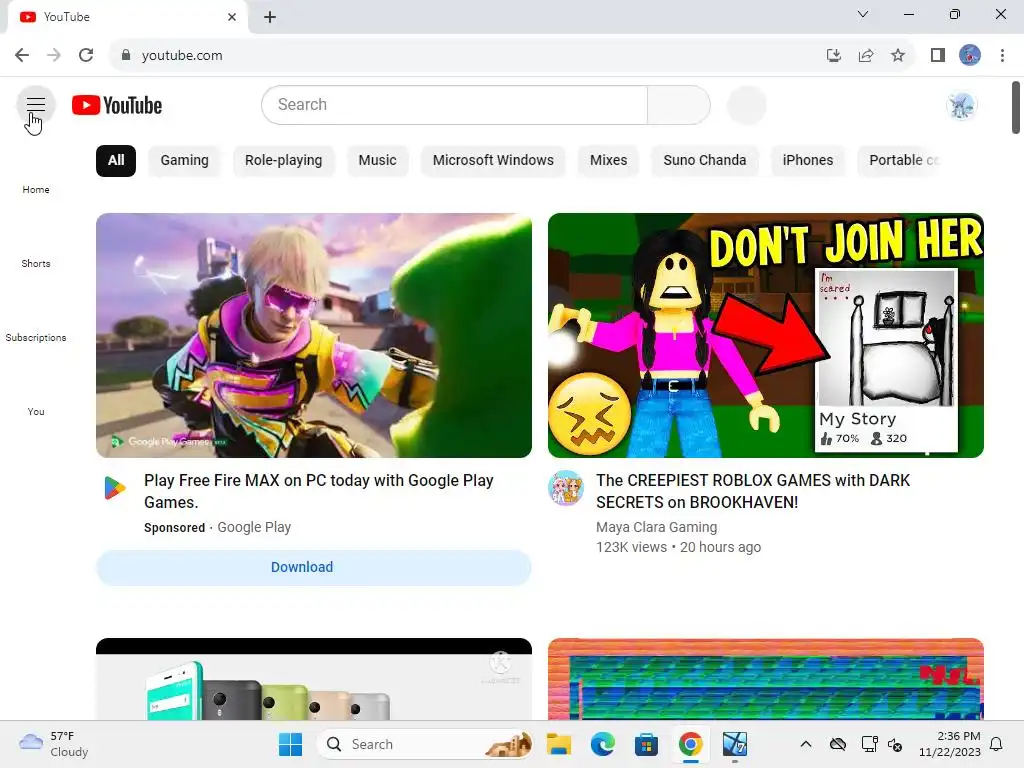The height and width of the screenshot is (768, 1024).
Task: Click the install app icon in address bar
Action: coord(833,56)
